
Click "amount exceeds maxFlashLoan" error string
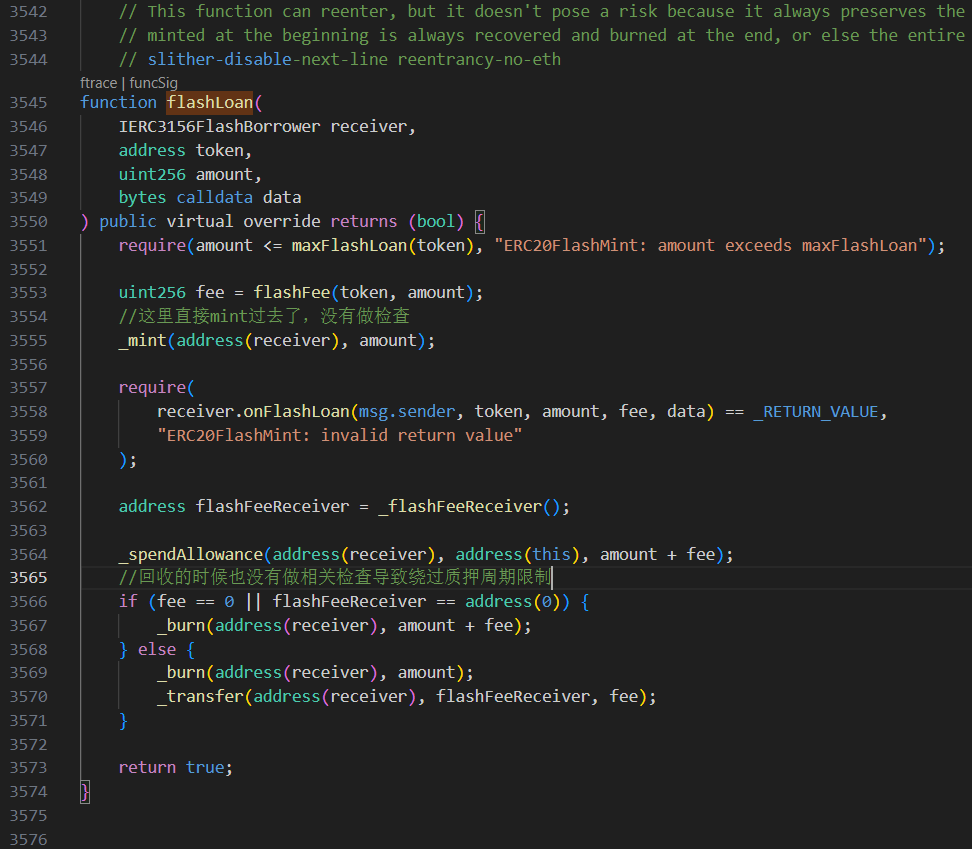pos(710,245)
